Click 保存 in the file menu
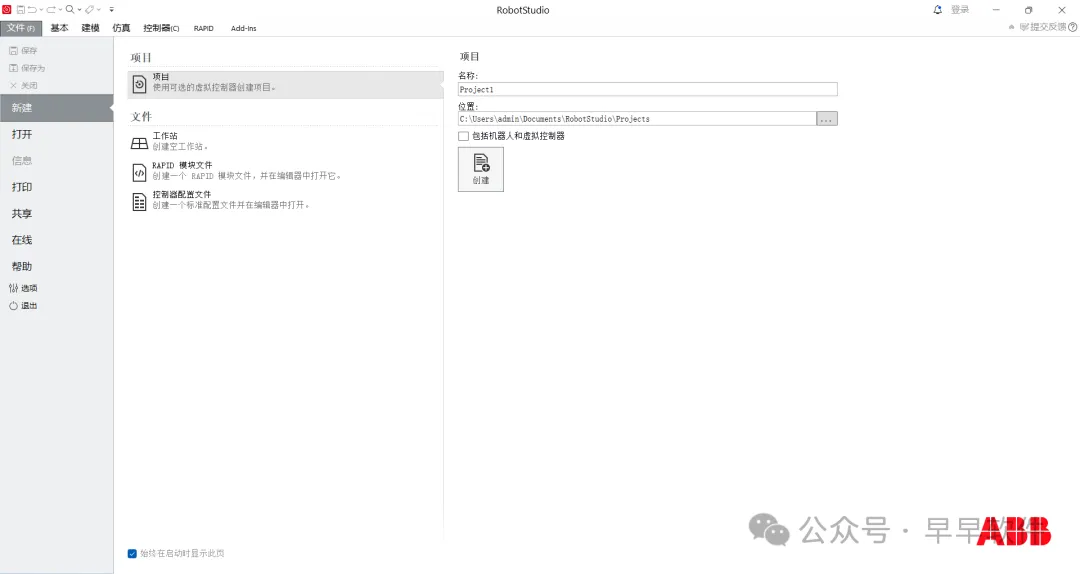Screen dimensions: 1080x574 tap(23, 50)
